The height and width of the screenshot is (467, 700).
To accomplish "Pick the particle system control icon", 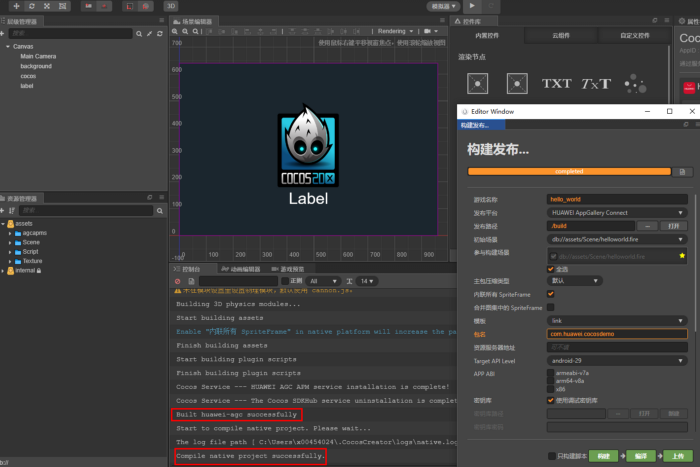I will (x=635, y=83).
